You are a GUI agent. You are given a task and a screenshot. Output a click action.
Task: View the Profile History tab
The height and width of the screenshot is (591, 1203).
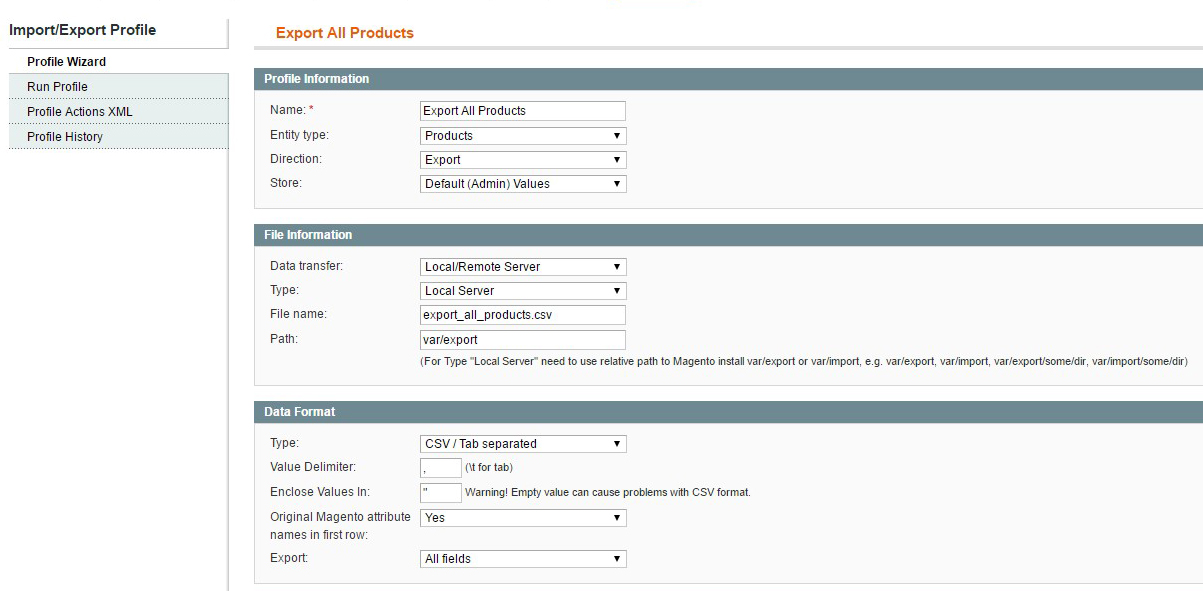tap(65, 137)
